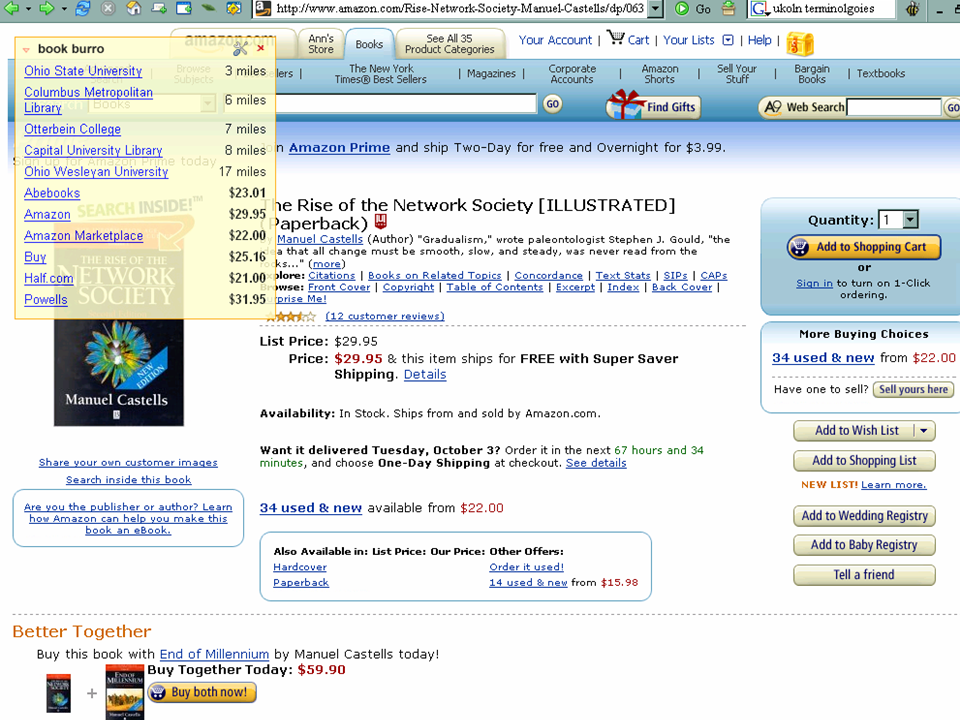Click Add to Shopping Cart button

864,247
